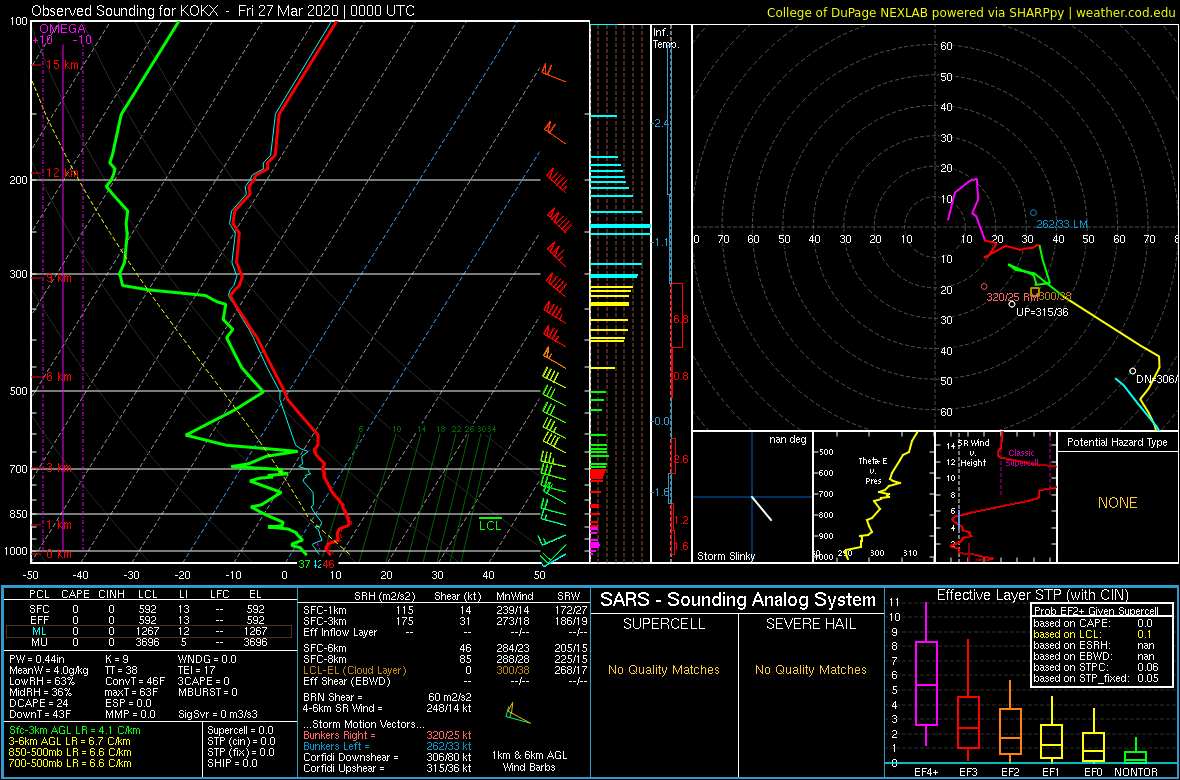
Task: Click the 'Corfidi Downshear = 306/80 kt' line
Action: 387,757
